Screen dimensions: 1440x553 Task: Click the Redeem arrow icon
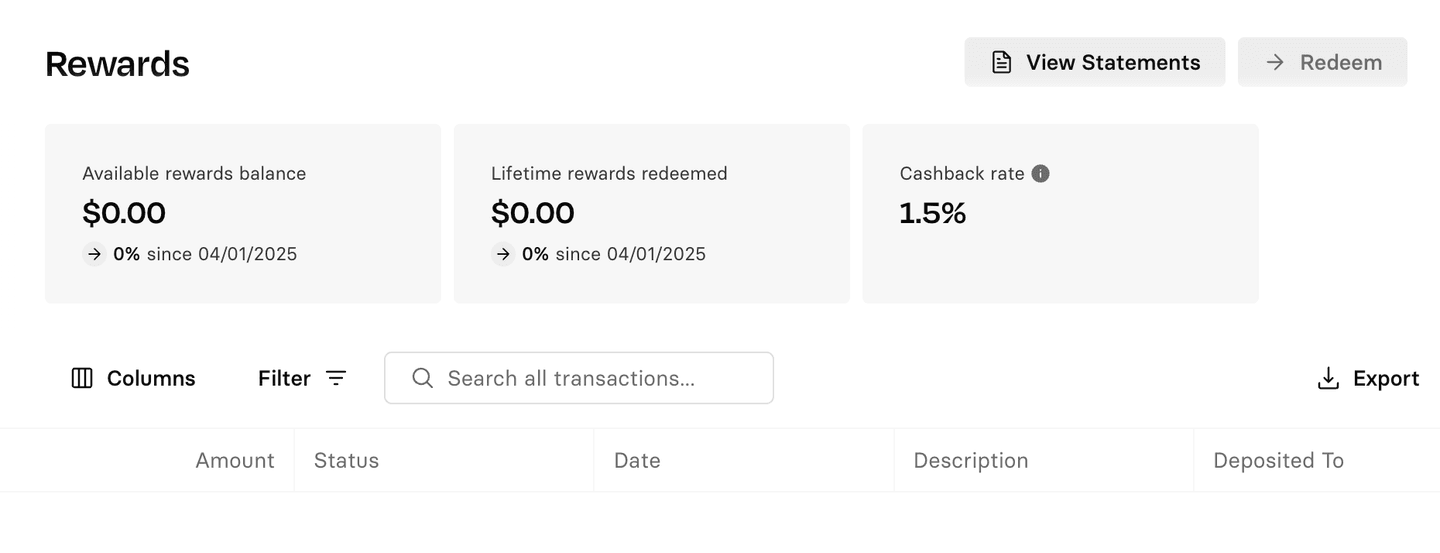[x=1275, y=62]
